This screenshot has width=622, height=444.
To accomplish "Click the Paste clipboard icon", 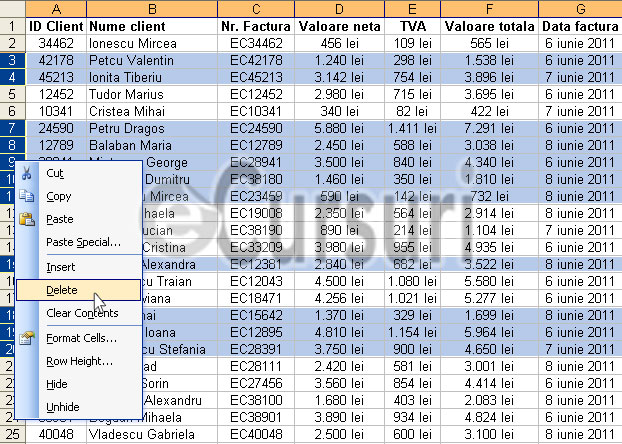I will [x=27, y=219].
